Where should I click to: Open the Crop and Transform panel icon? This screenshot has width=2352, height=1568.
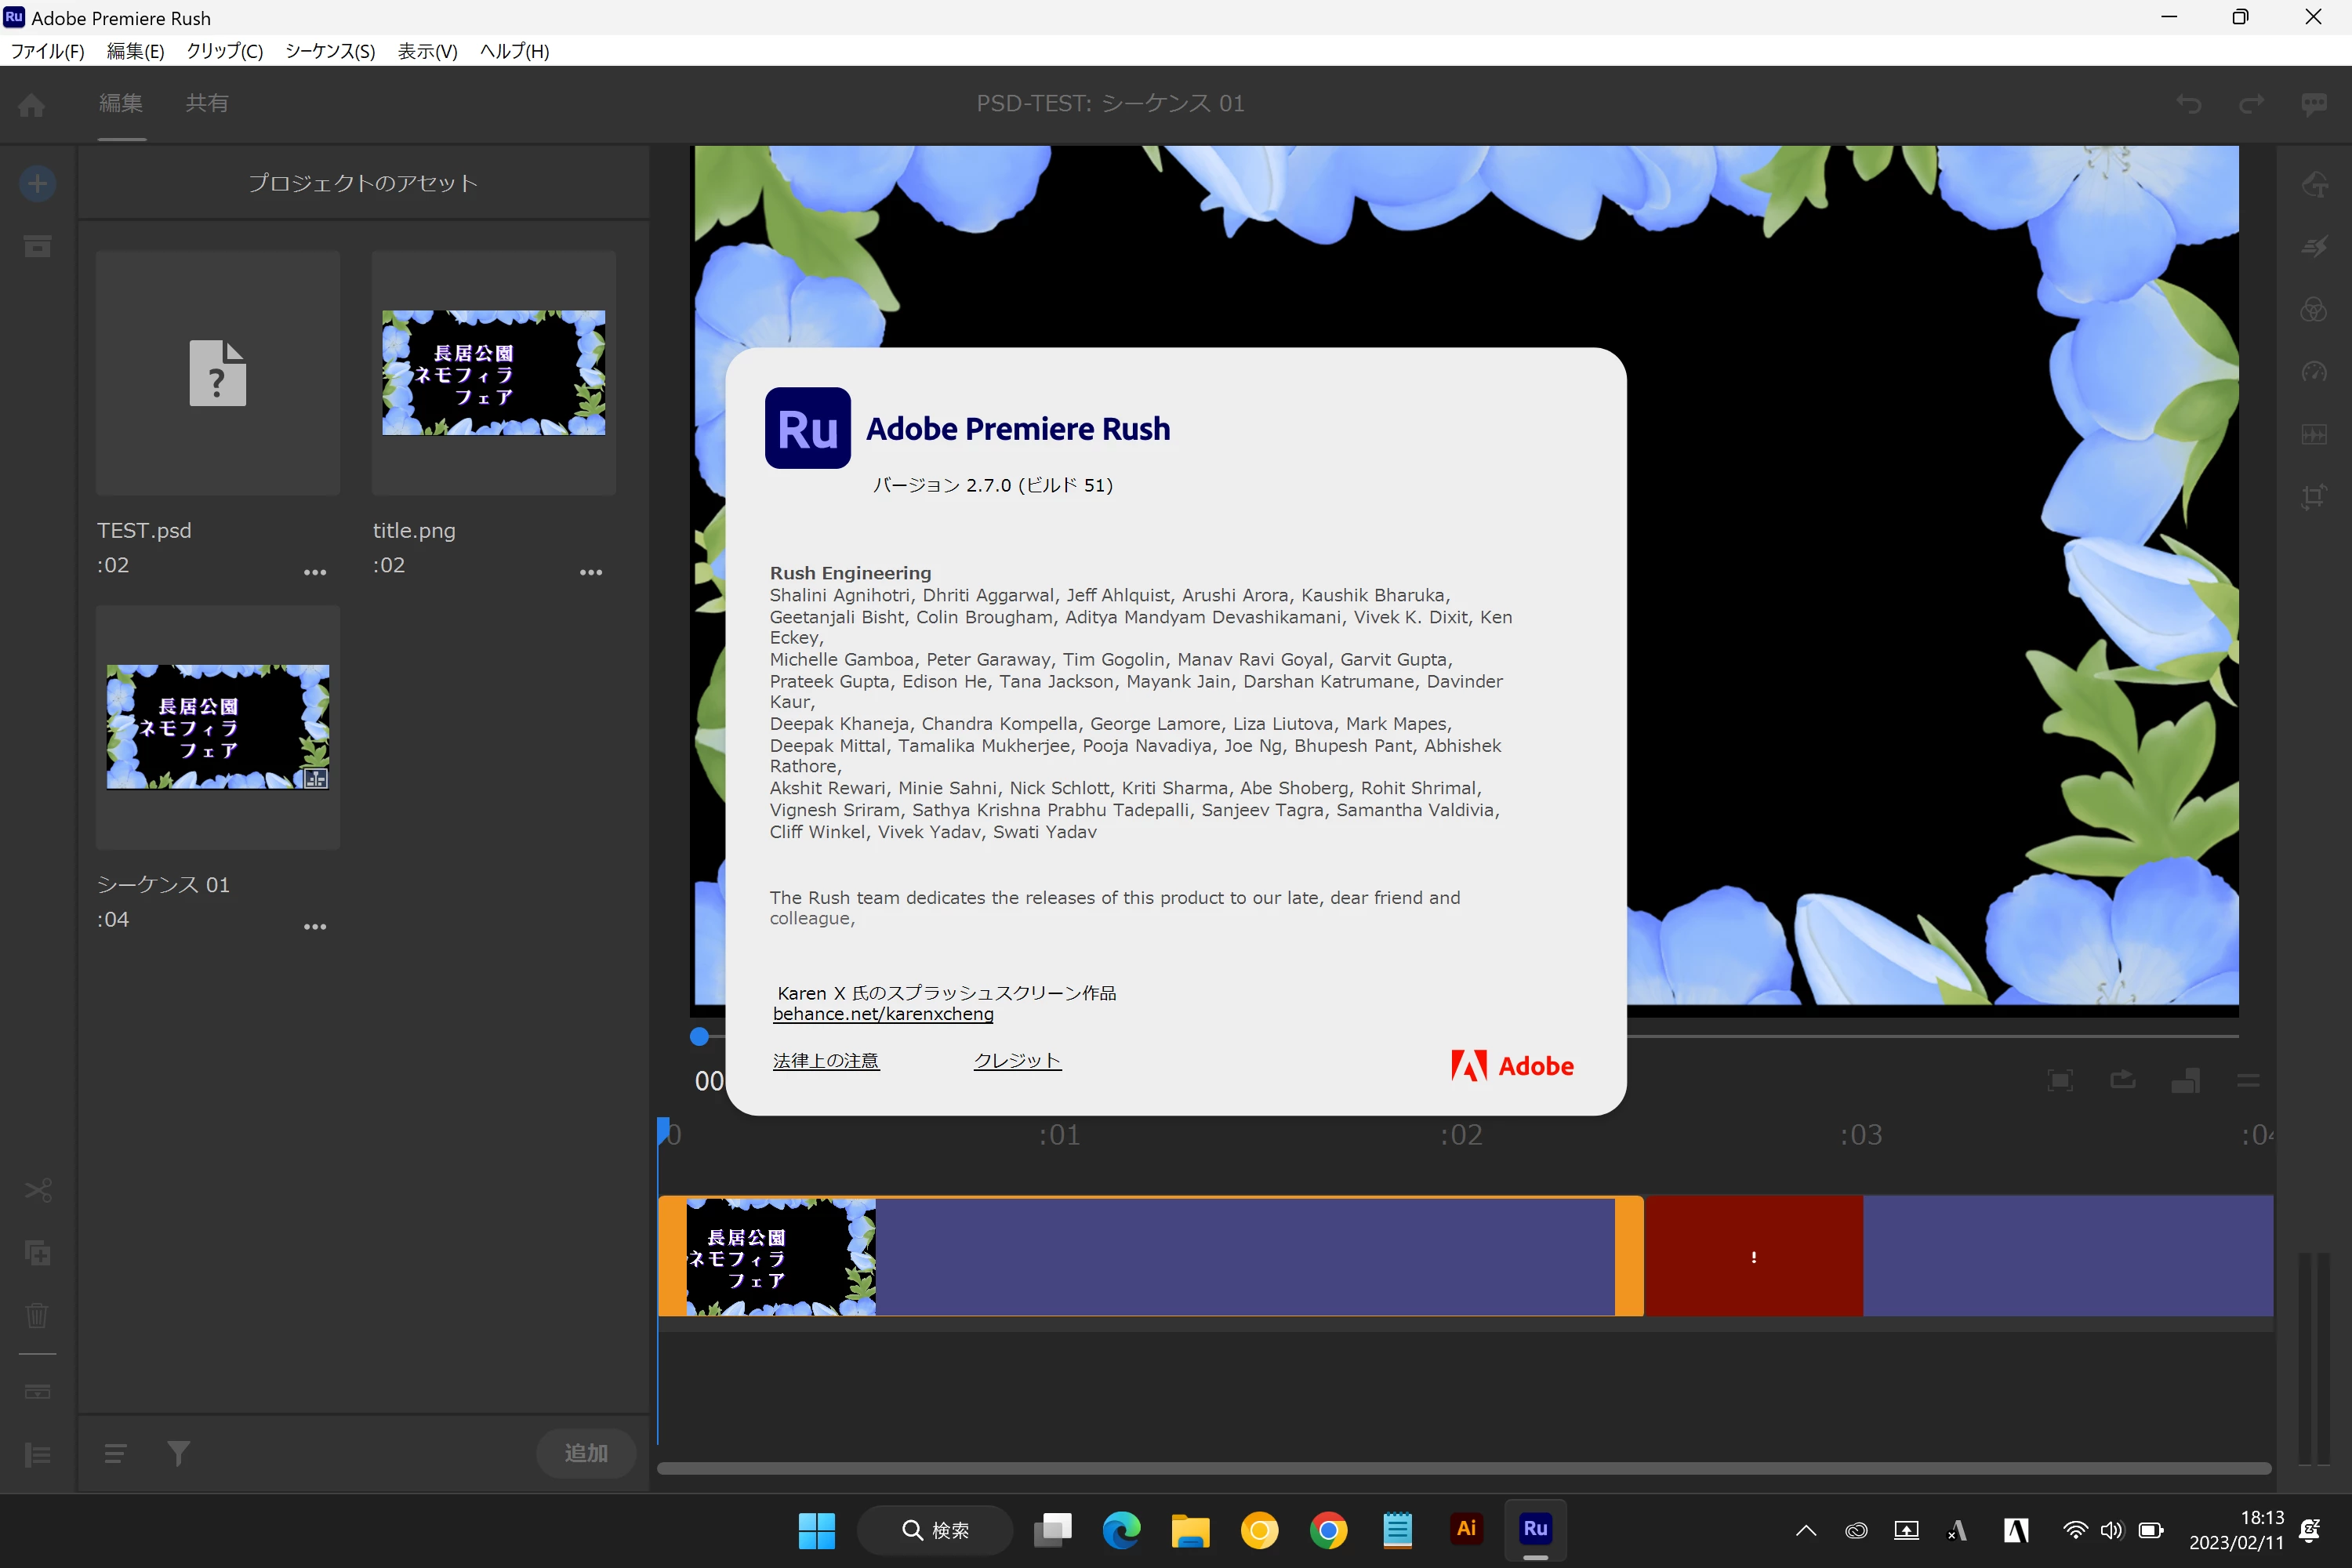[2313, 497]
